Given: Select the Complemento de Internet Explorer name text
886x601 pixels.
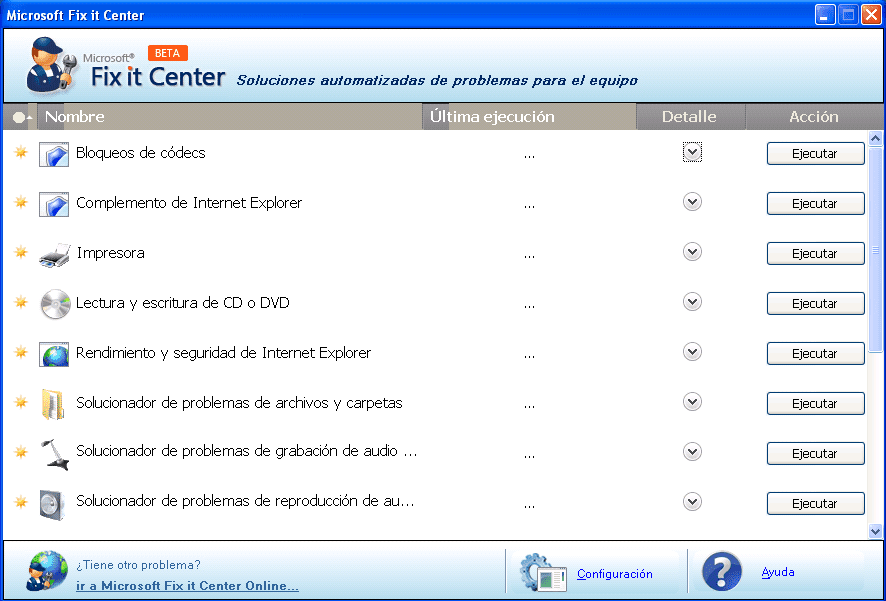Looking at the screenshot, I should (x=189, y=203).
